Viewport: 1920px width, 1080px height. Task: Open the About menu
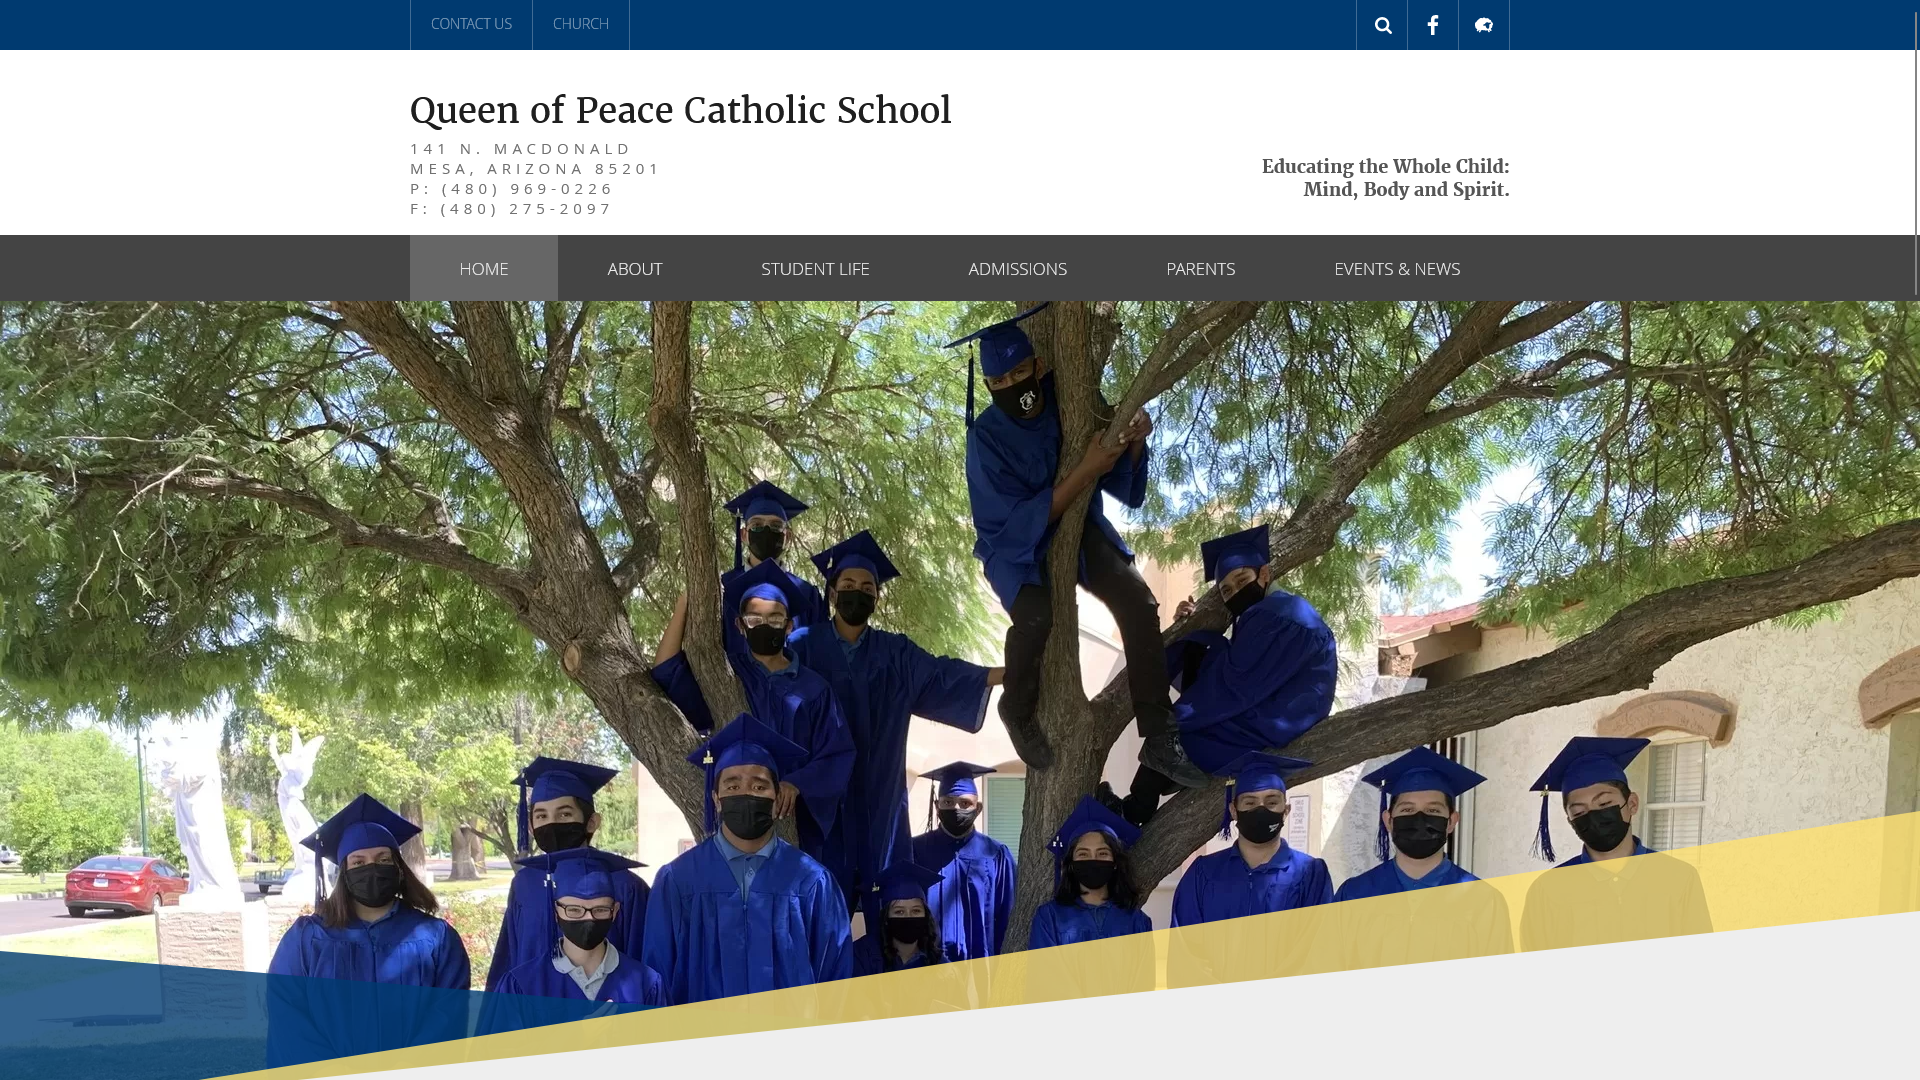(635, 268)
